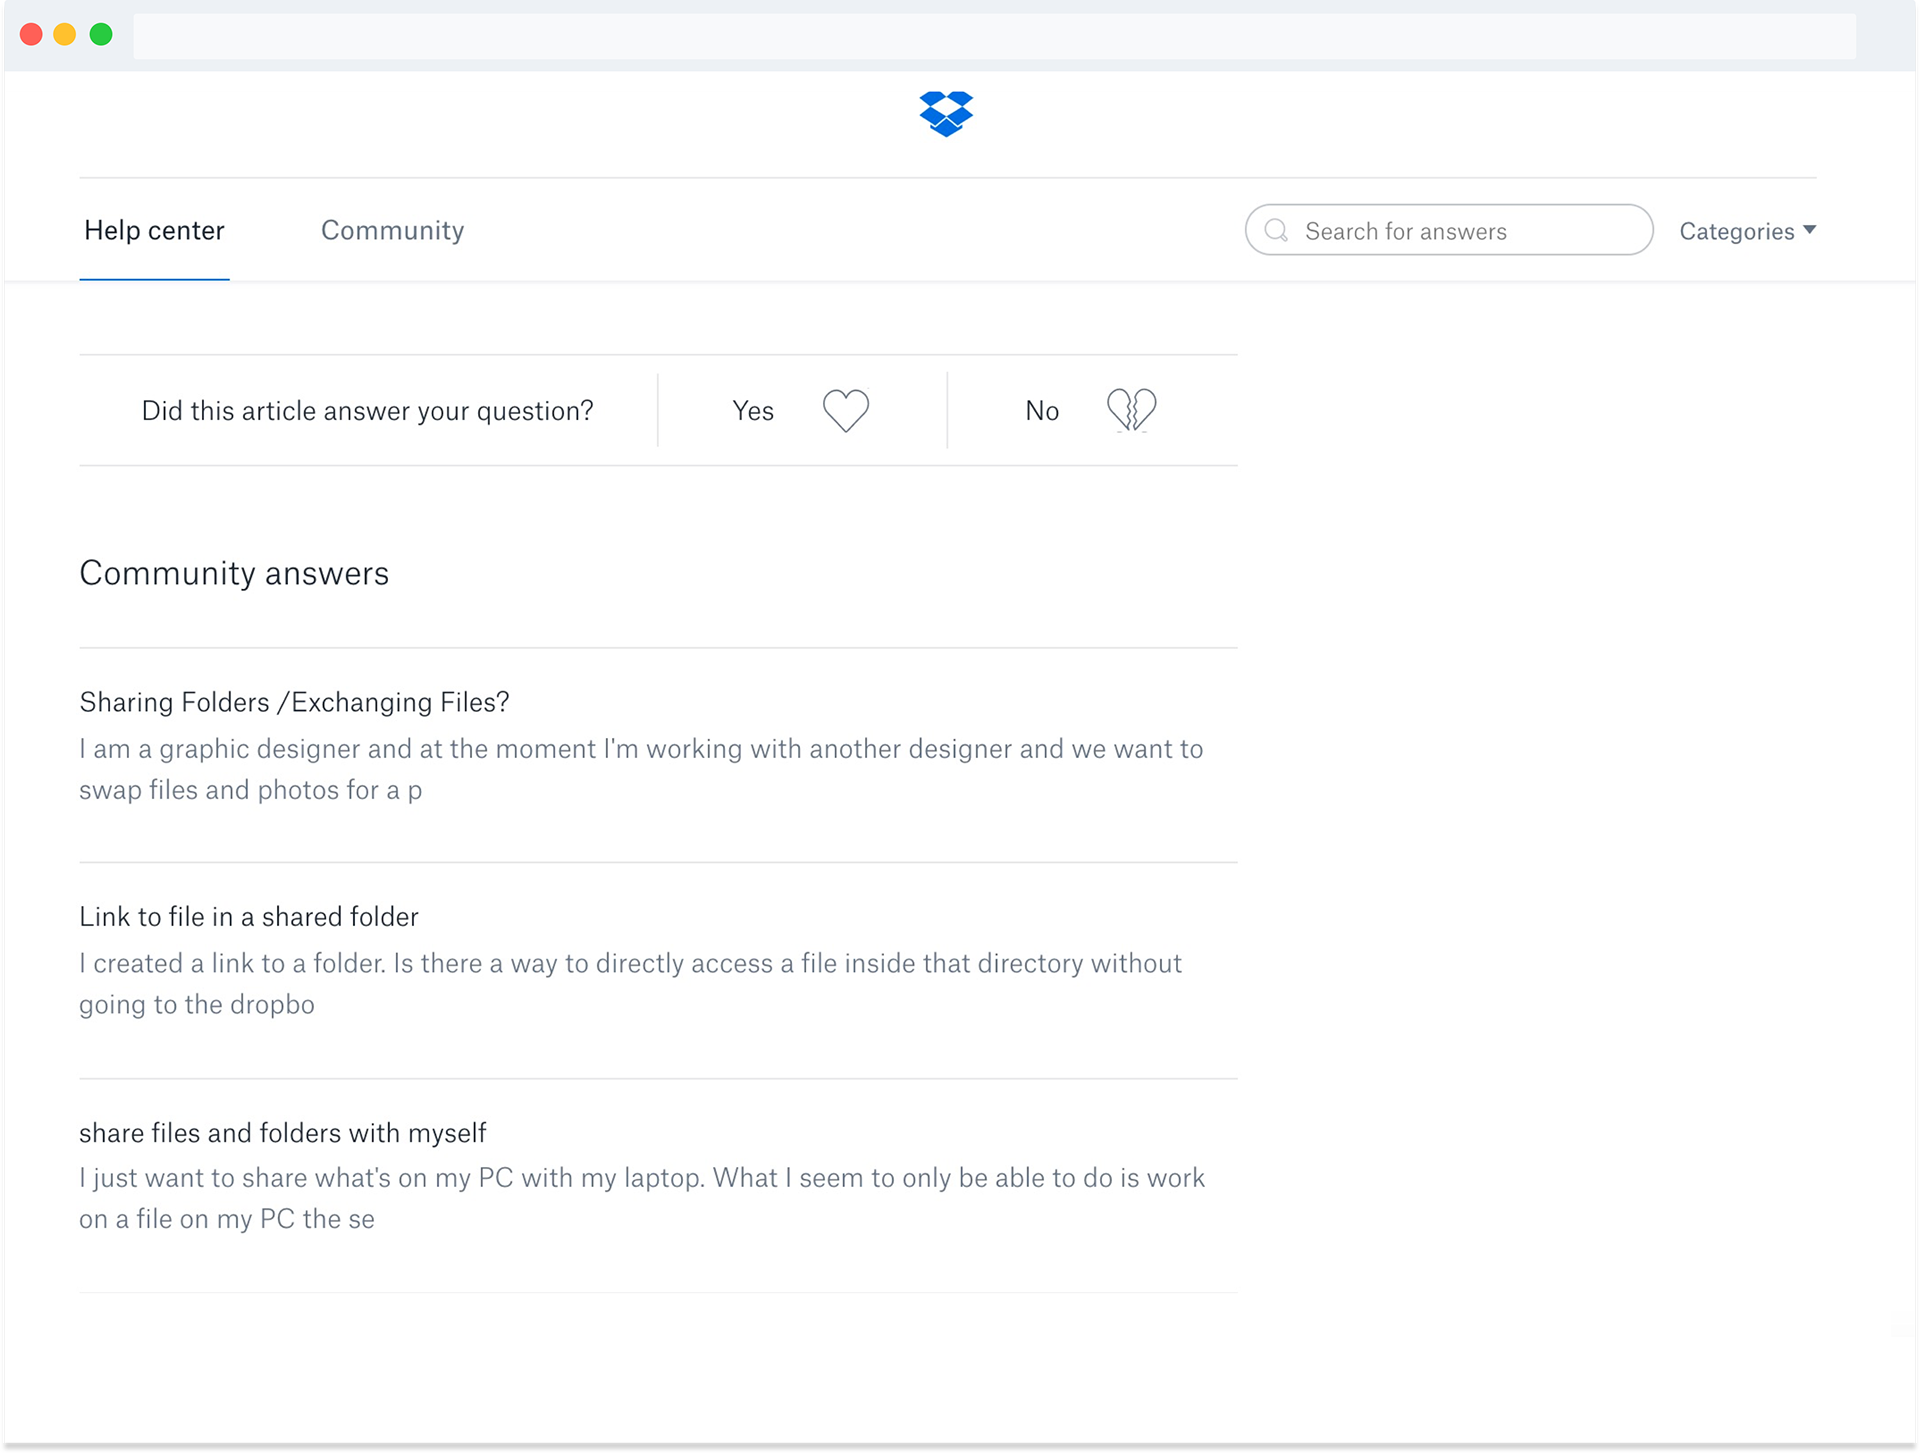Viewport: 1920px width, 1454px height.
Task: Open the Categories dropdown
Action: pyautogui.click(x=1747, y=231)
